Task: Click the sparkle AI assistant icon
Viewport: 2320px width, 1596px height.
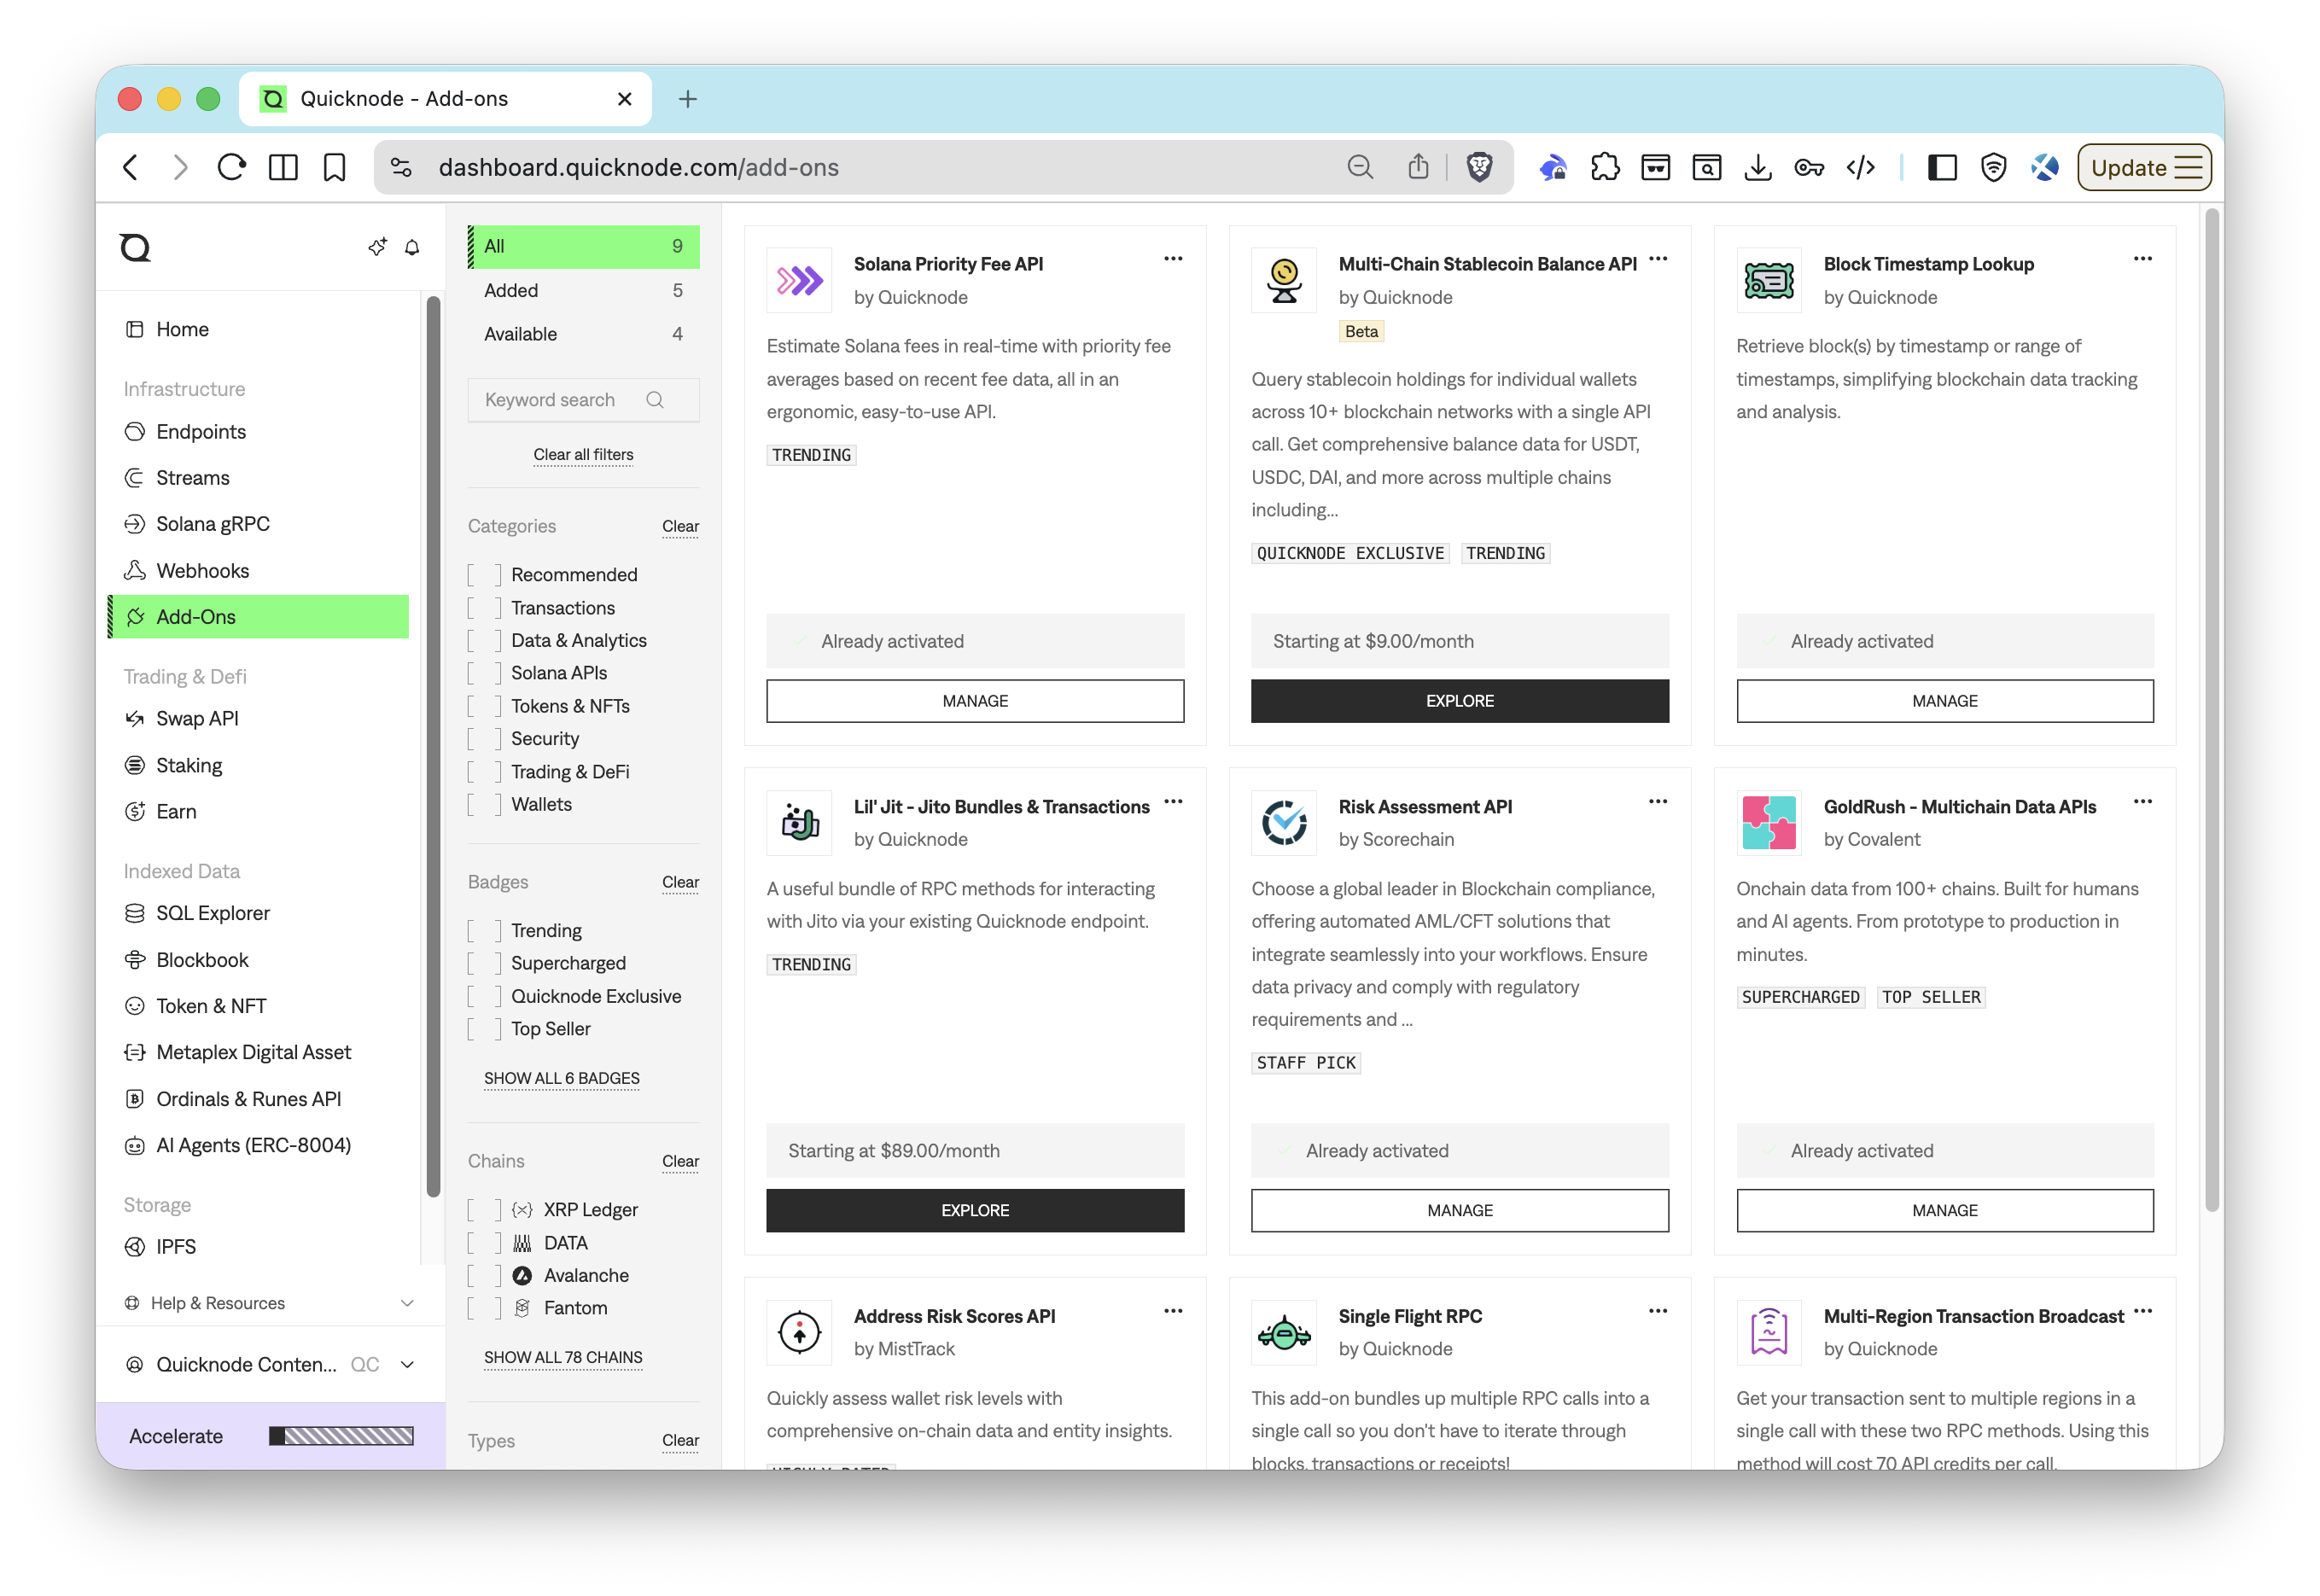Action: (377, 247)
